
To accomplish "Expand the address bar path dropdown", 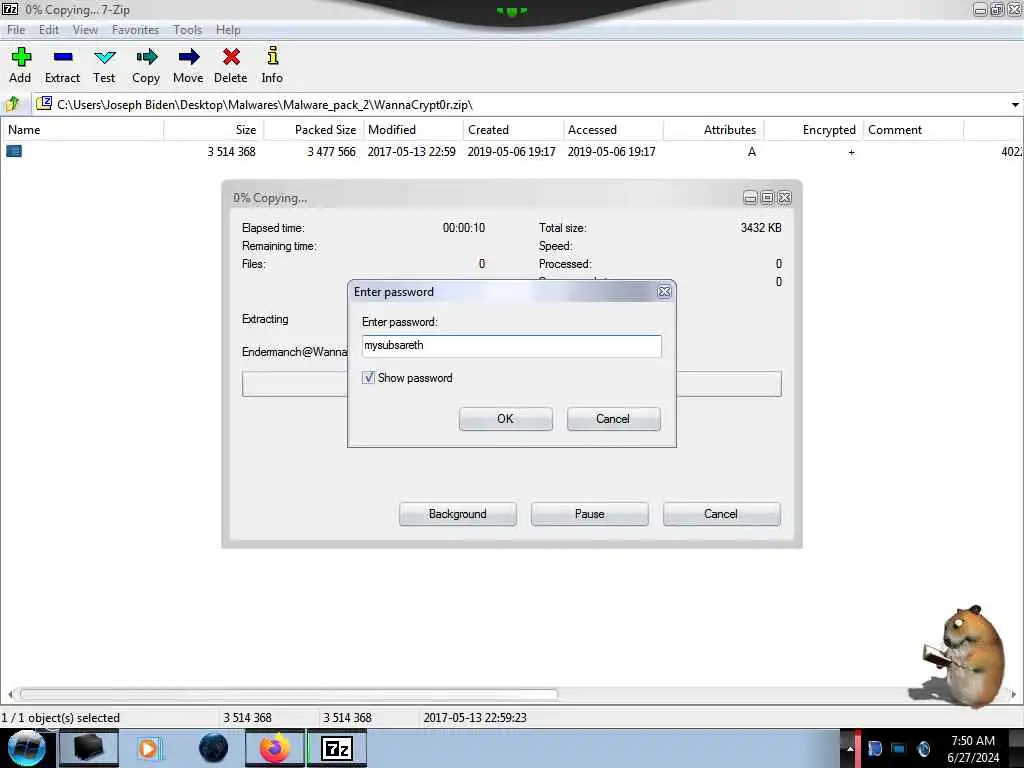I will pos(1015,104).
